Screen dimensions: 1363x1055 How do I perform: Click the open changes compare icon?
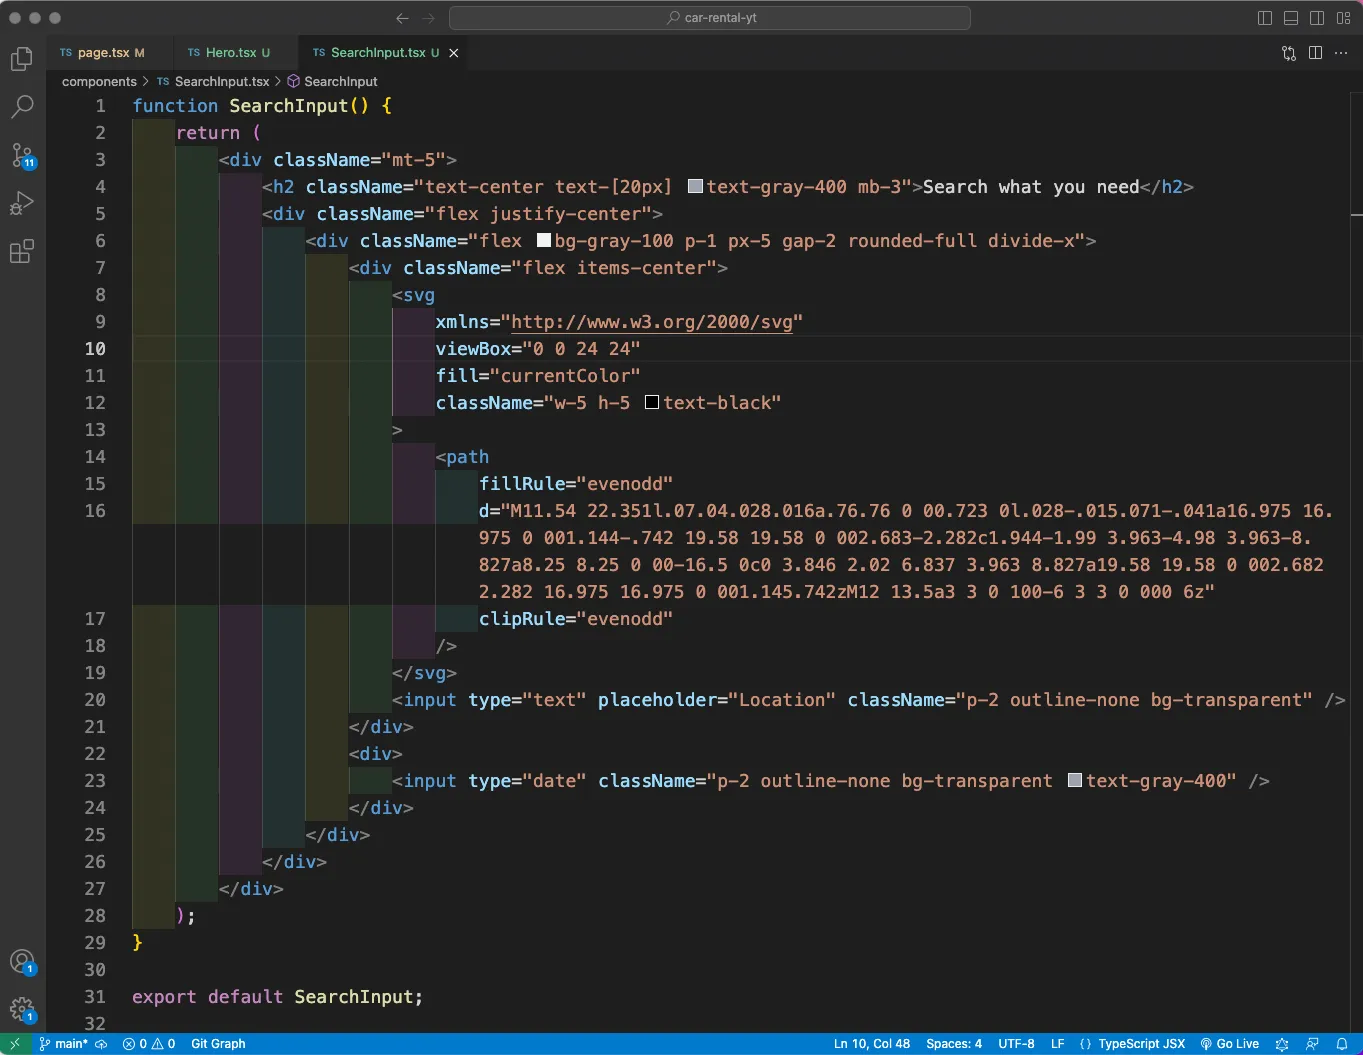point(1289,53)
